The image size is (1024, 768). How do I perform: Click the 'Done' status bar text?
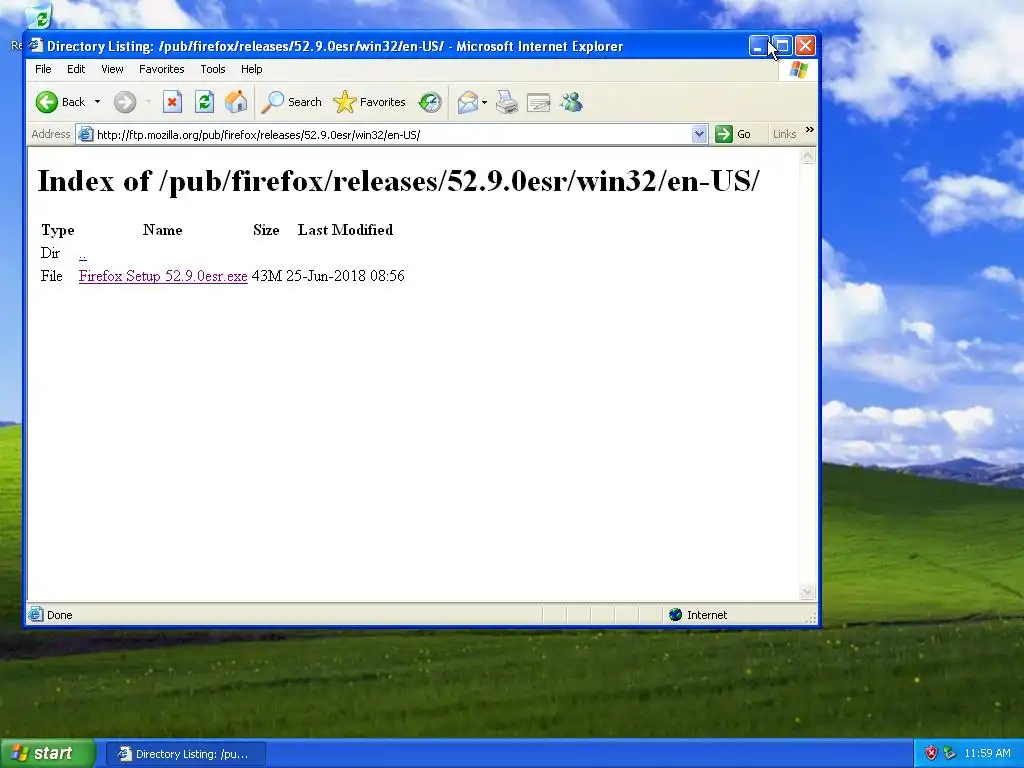(59, 615)
